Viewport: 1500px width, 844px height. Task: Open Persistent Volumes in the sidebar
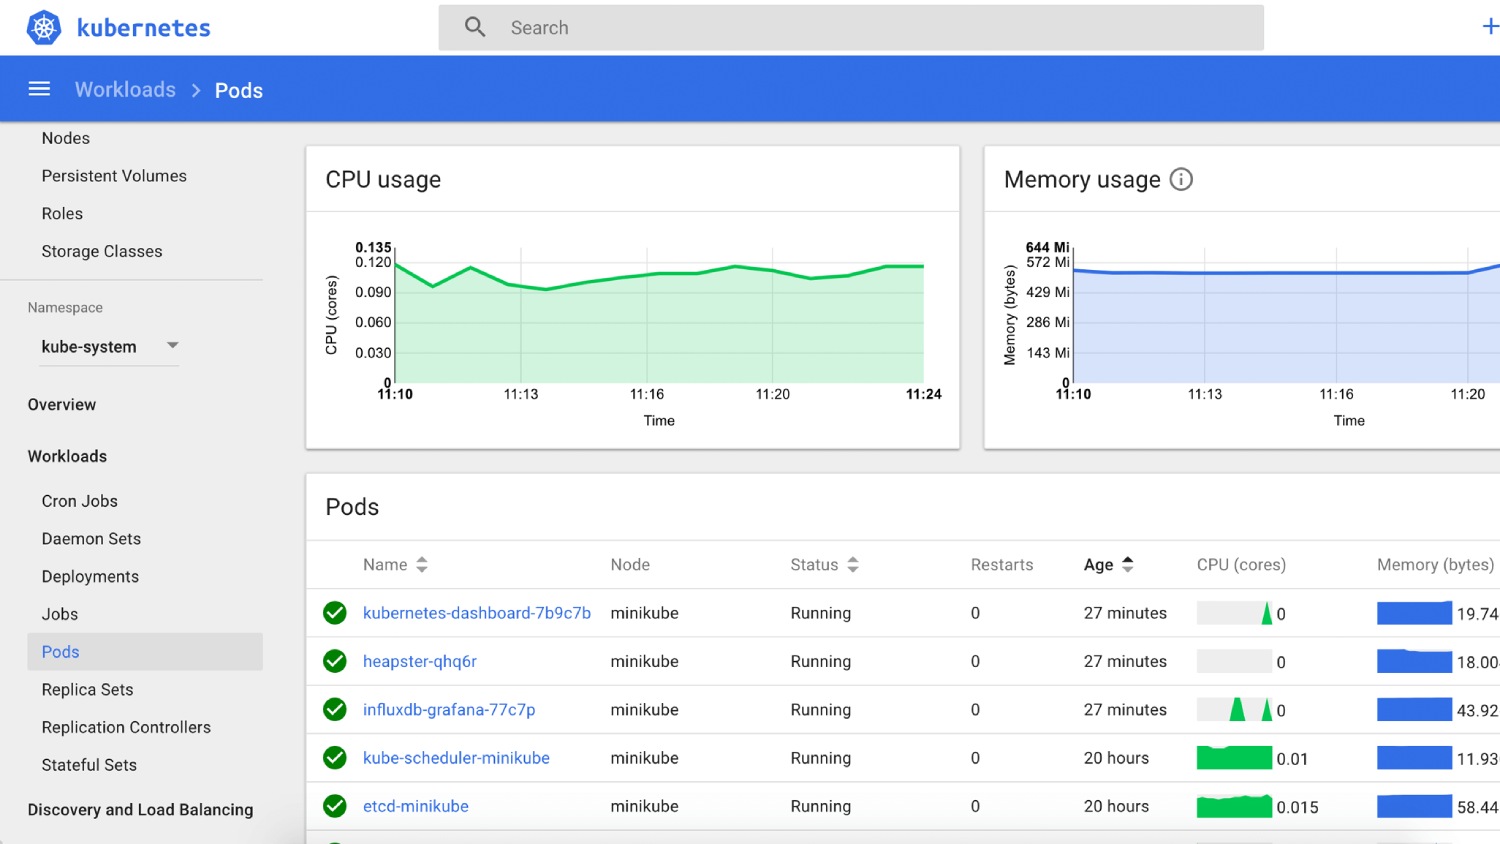point(114,176)
